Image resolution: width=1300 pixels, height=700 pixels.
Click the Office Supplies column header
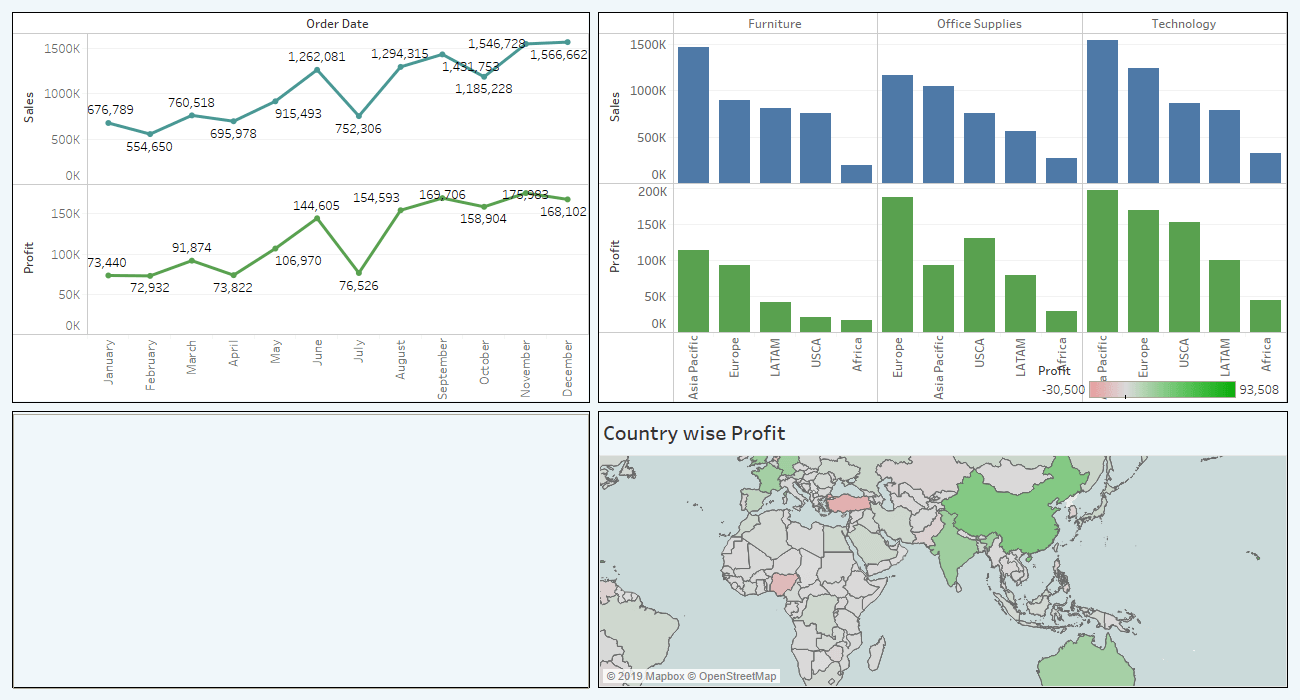979,23
